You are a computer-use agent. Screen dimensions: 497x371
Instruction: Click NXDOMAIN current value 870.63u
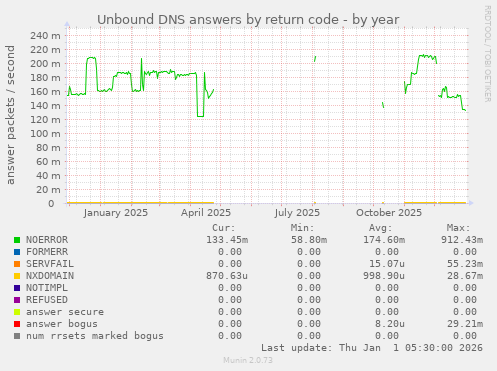pyautogui.click(x=227, y=276)
